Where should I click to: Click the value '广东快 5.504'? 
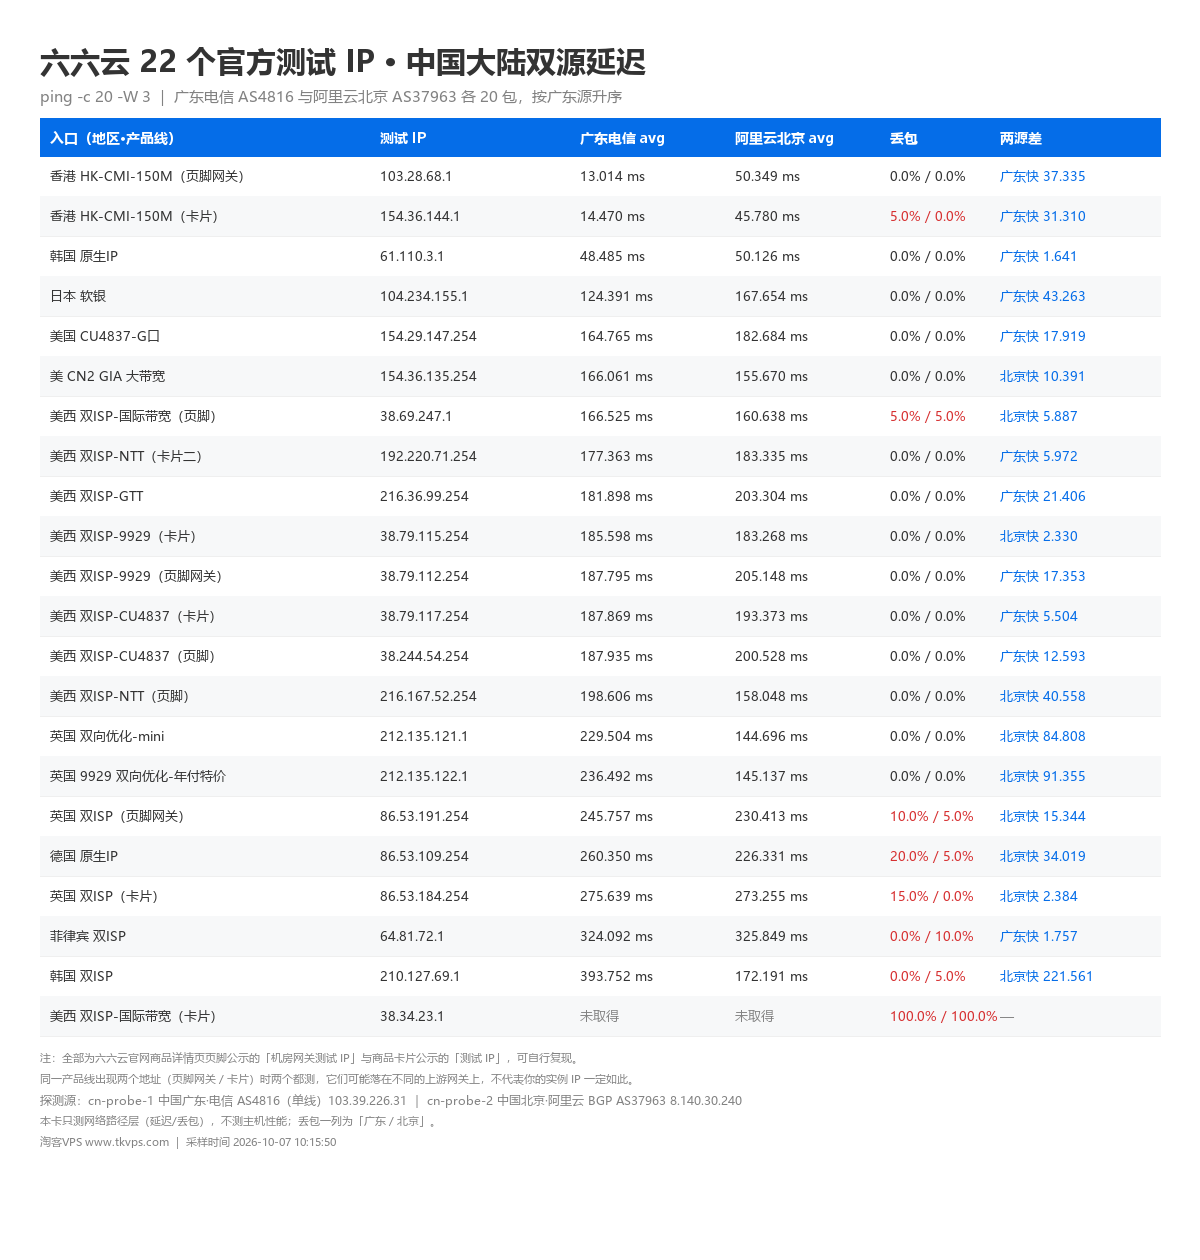pyautogui.click(x=1038, y=616)
